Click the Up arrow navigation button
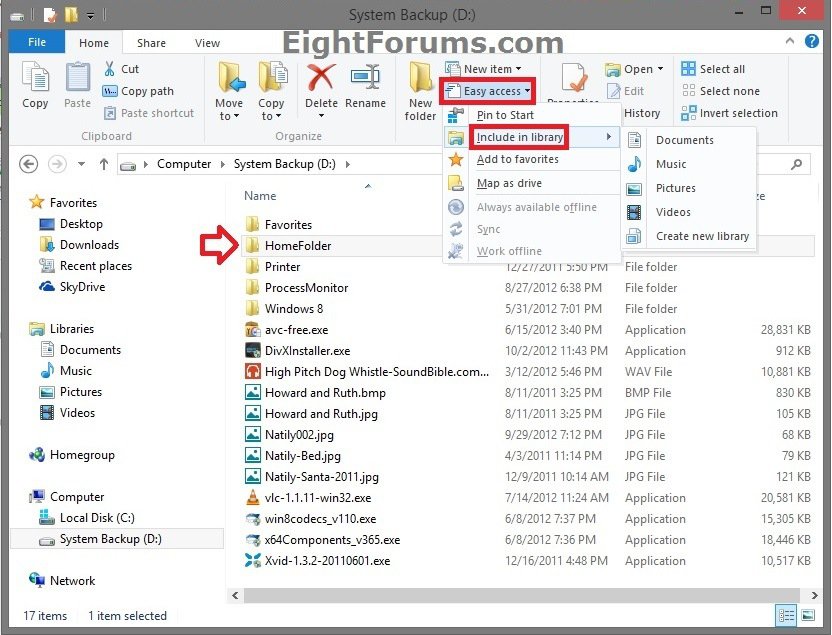Screen dimensions: 832x635 pyautogui.click(x=104, y=164)
